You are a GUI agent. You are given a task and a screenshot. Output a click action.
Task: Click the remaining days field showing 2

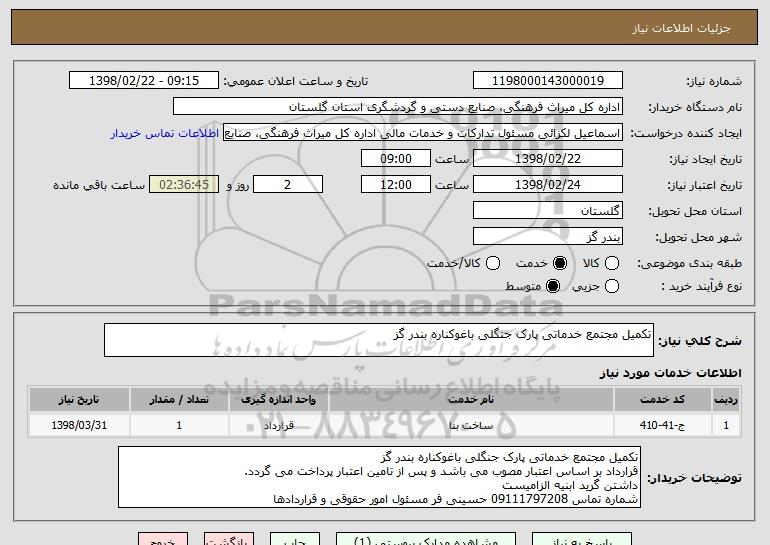(288, 185)
